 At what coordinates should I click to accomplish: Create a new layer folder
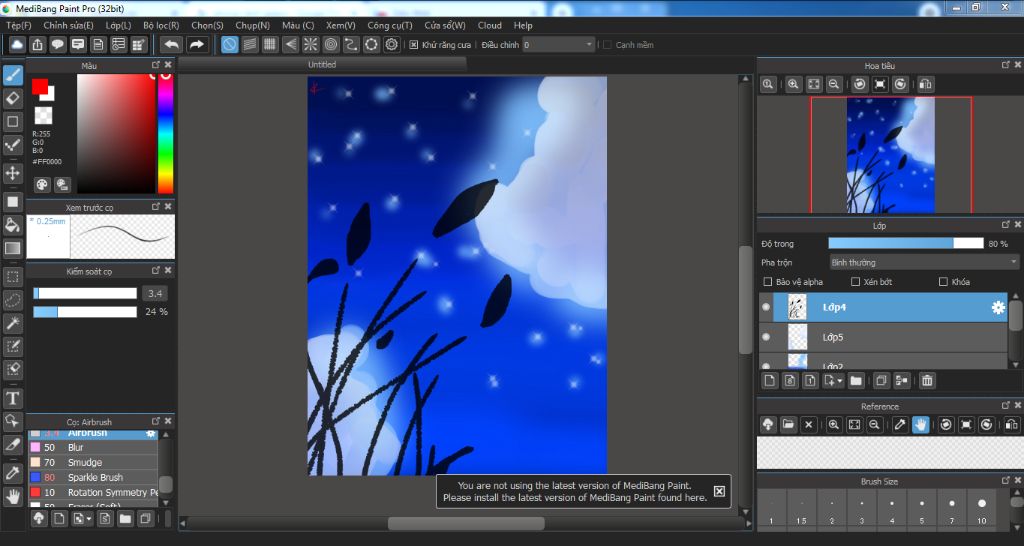856,381
